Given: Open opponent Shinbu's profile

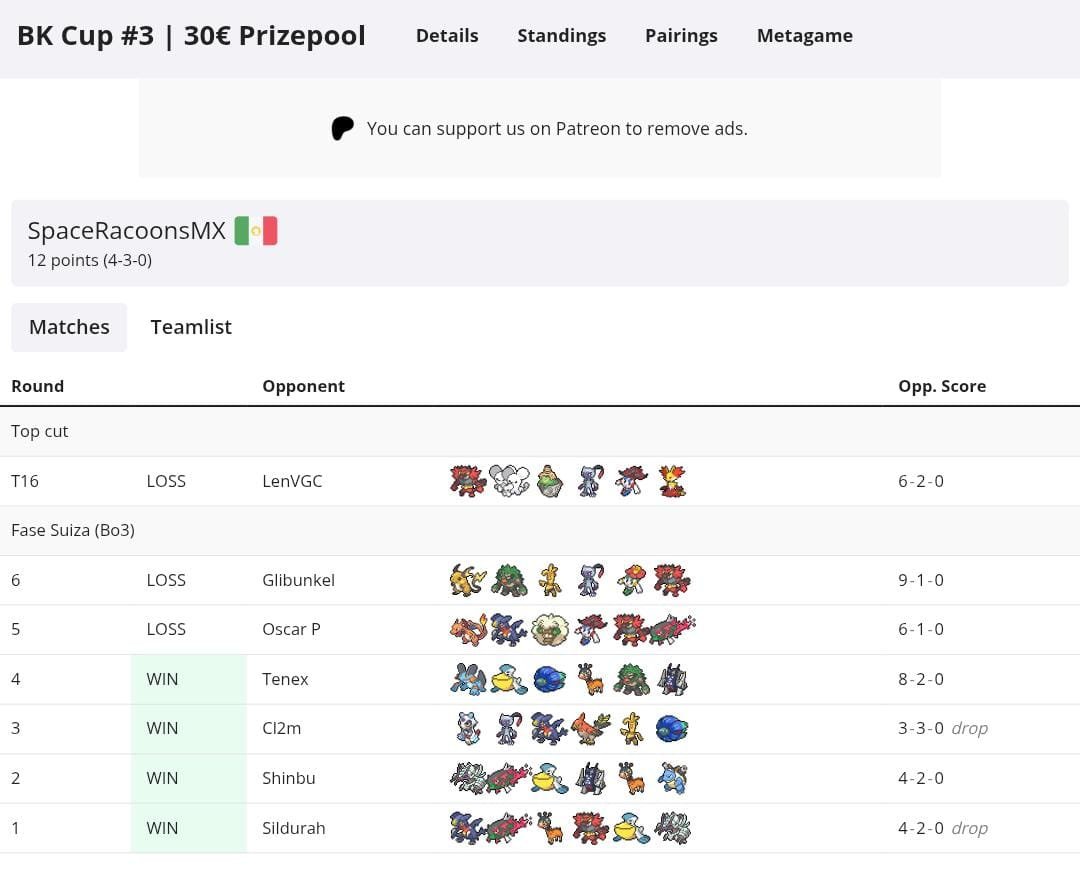Looking at the screenshot, I should tap(289, 778).
